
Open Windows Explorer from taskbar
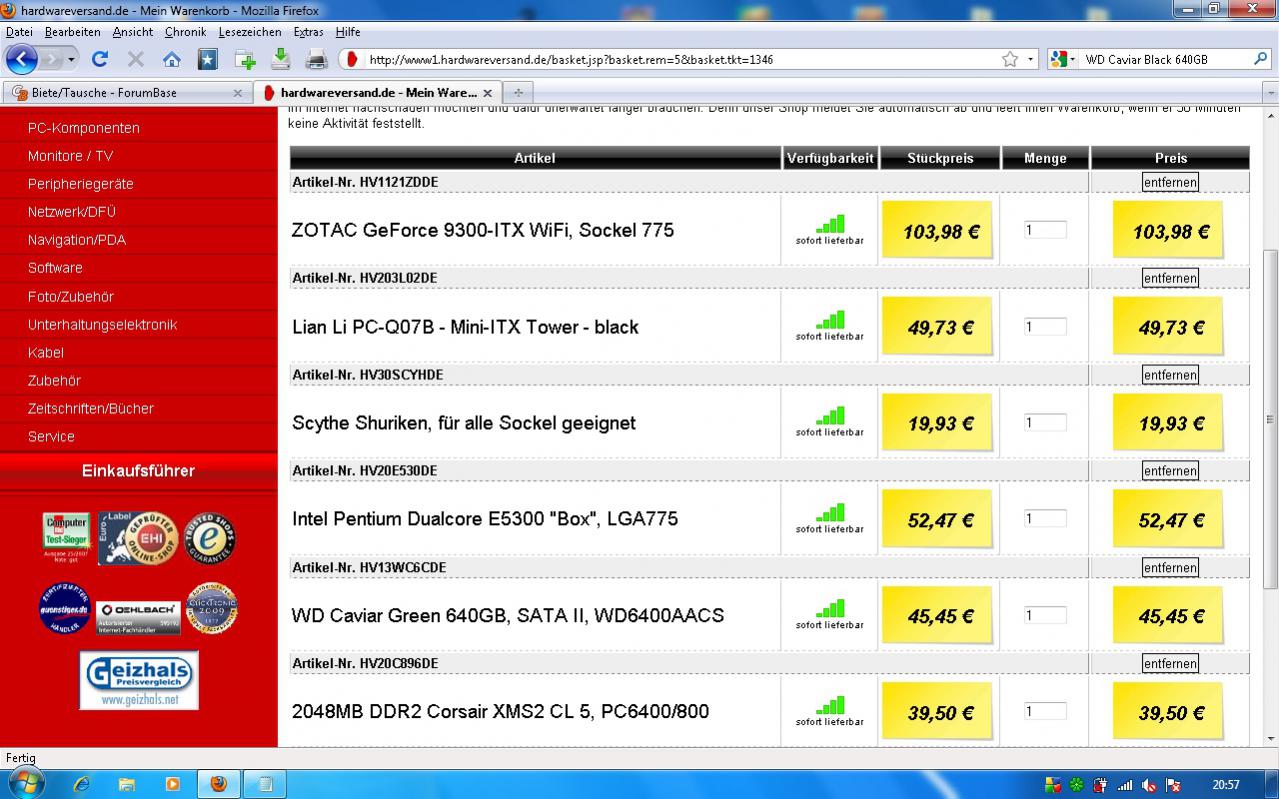coord(127,784)
